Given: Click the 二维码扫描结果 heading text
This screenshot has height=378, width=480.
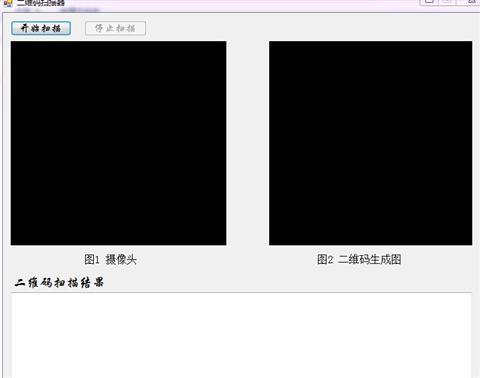Looking at the screenshot, I should [59, 283].
